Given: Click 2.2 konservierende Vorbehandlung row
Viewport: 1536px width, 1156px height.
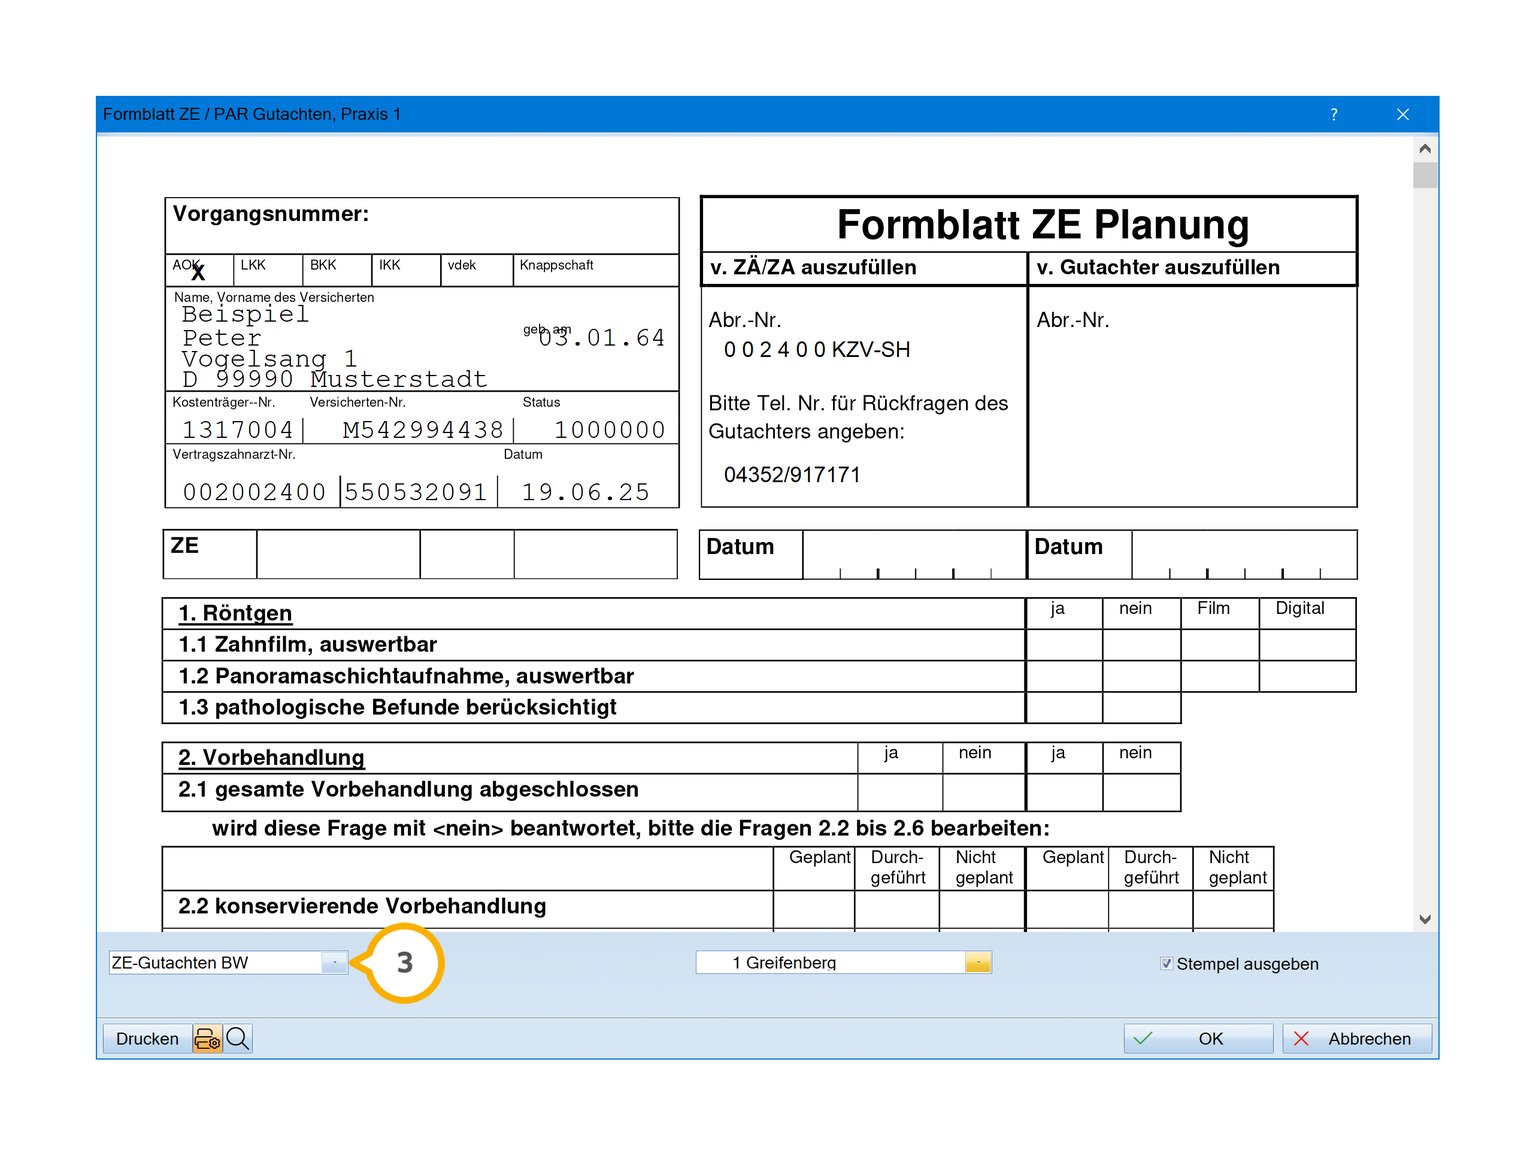Looking at the screenshot, I should [468, 908].
